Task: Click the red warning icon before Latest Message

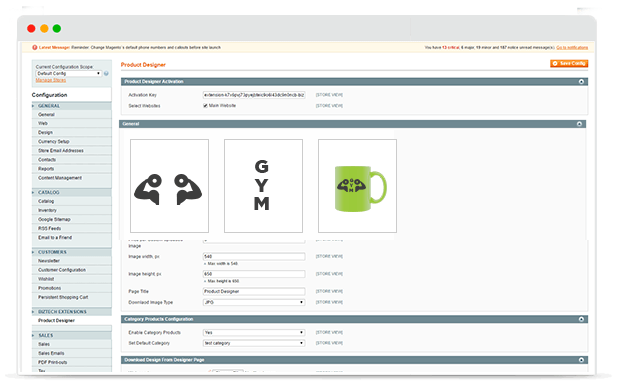Action: click(35, 47)
